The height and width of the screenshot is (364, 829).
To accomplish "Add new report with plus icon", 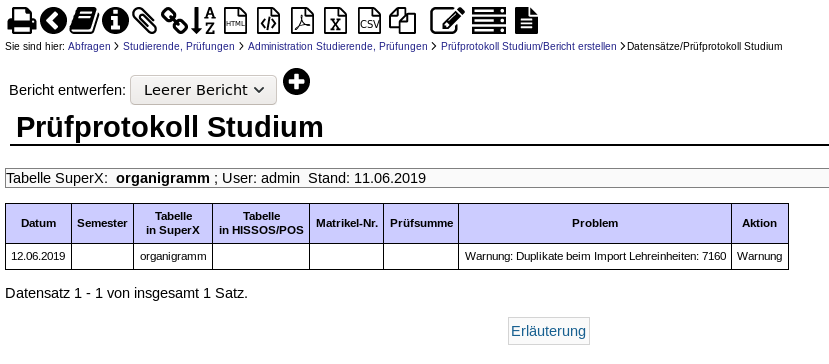I will (x=297, y=82).
